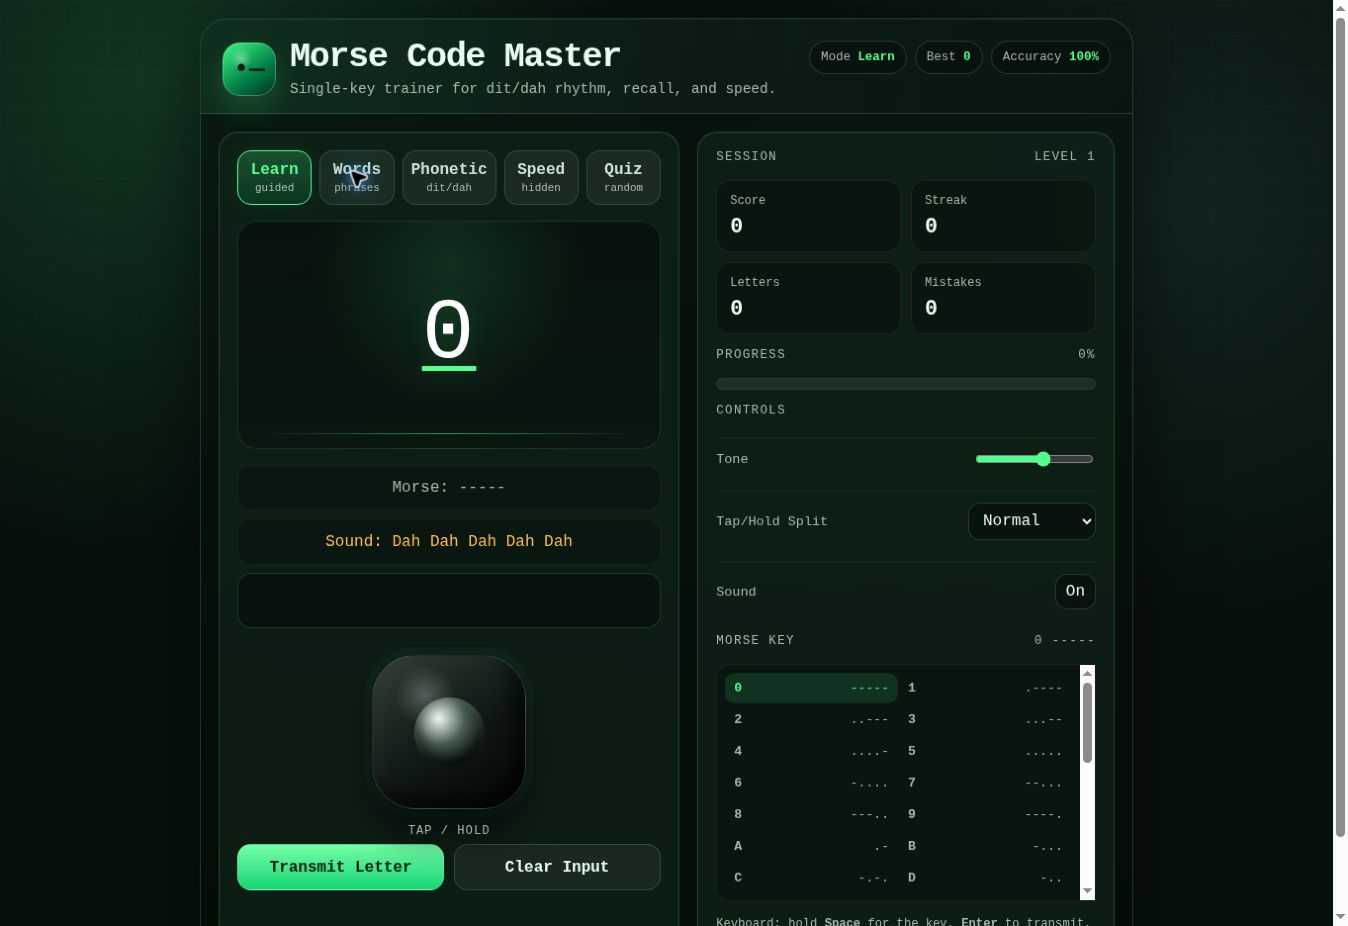Switch to the Learn guided tab

point(274,177)
